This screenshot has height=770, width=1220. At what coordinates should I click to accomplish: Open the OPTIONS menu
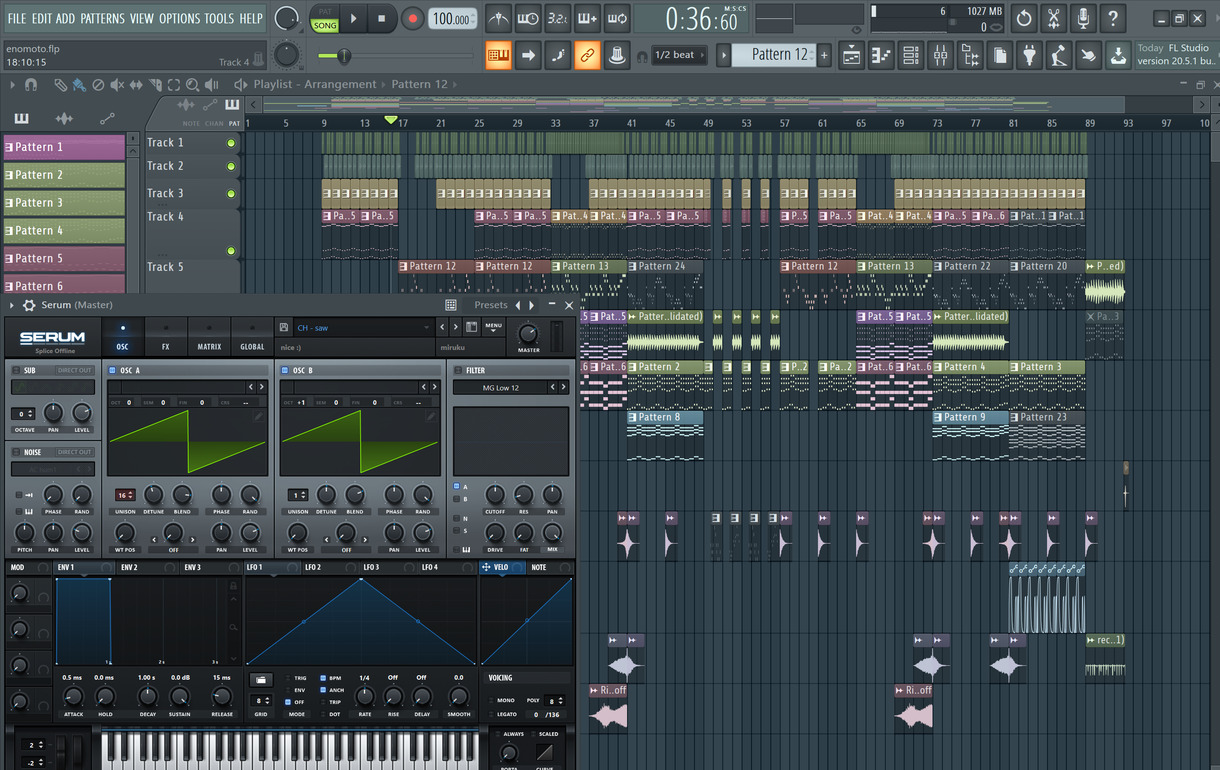point(180,18)
